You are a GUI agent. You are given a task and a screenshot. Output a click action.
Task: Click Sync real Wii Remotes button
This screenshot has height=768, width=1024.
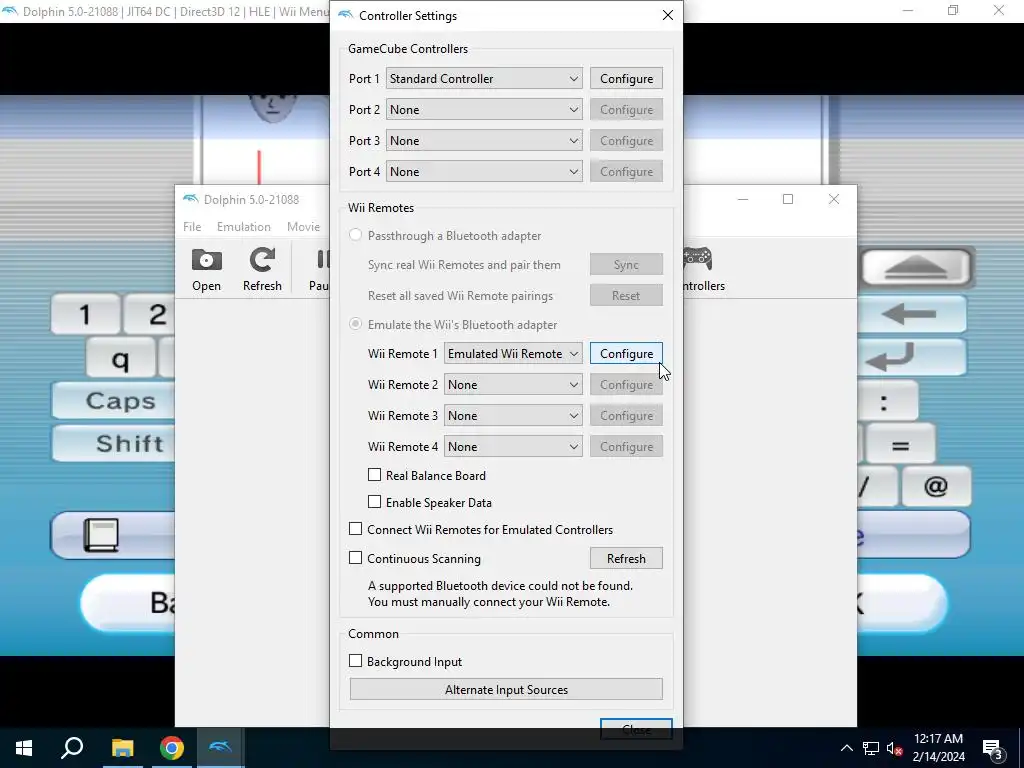(626, 264)
